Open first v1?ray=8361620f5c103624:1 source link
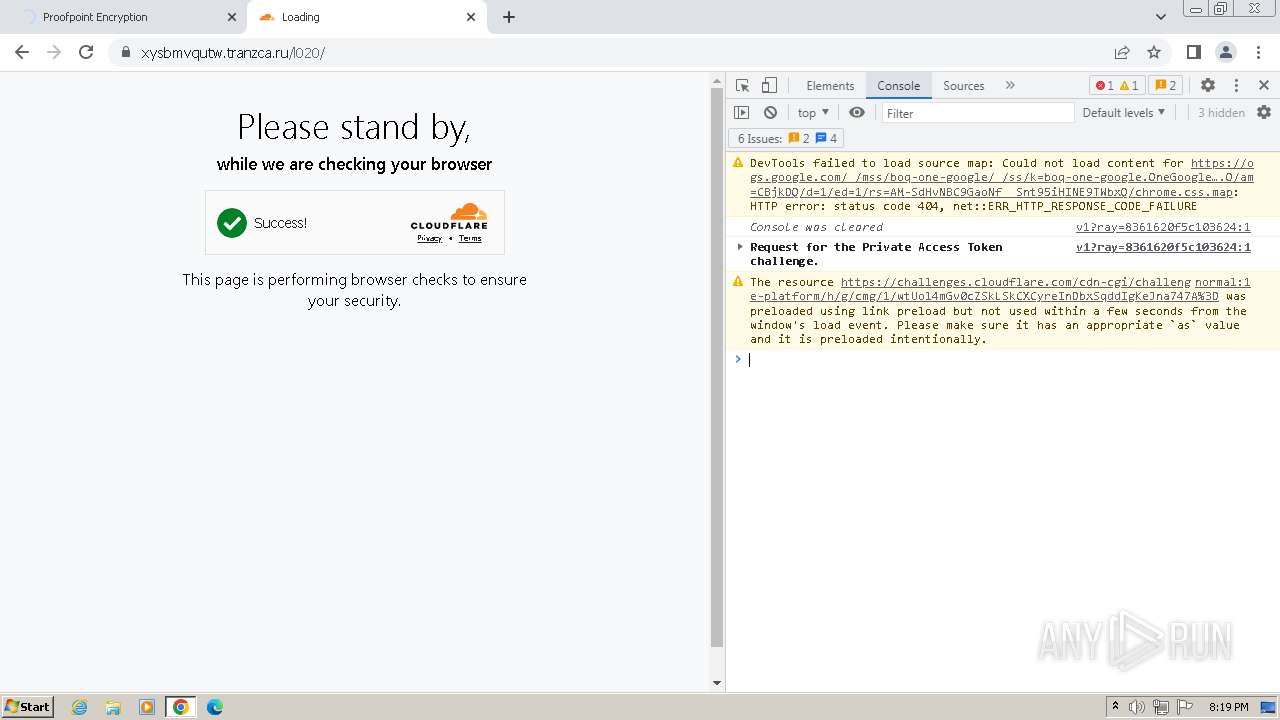1280x720 pixels. point(1163,227)
